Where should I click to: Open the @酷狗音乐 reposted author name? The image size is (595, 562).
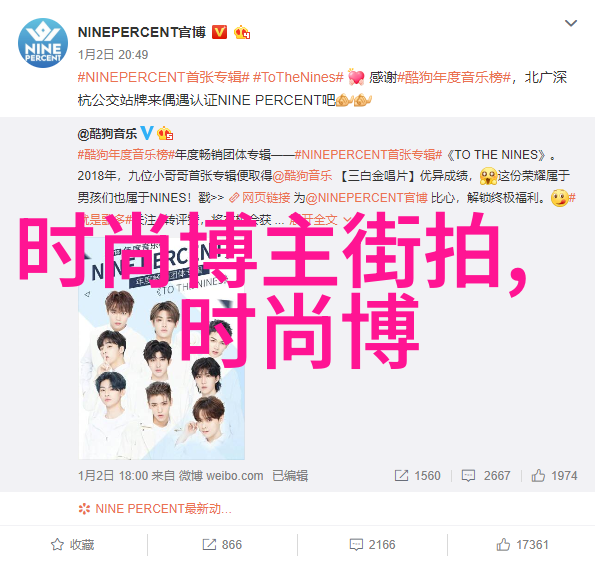107,134
